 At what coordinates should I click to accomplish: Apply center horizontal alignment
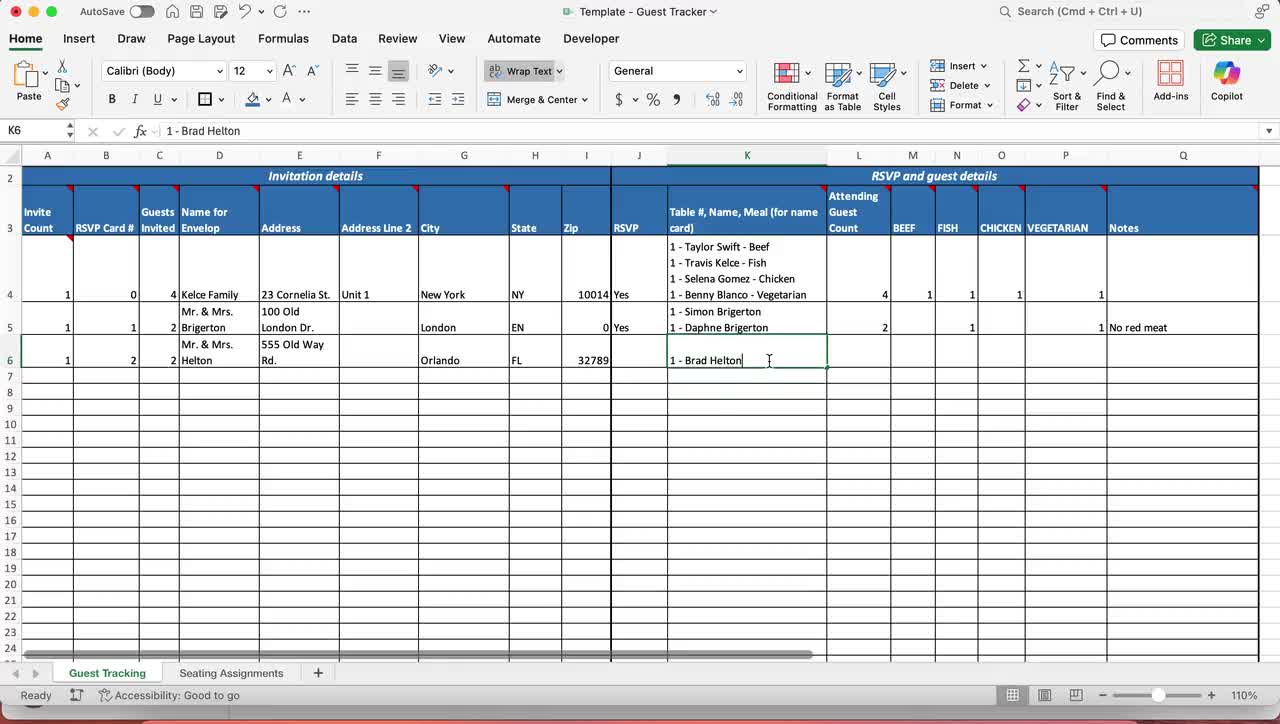point(375,99)
